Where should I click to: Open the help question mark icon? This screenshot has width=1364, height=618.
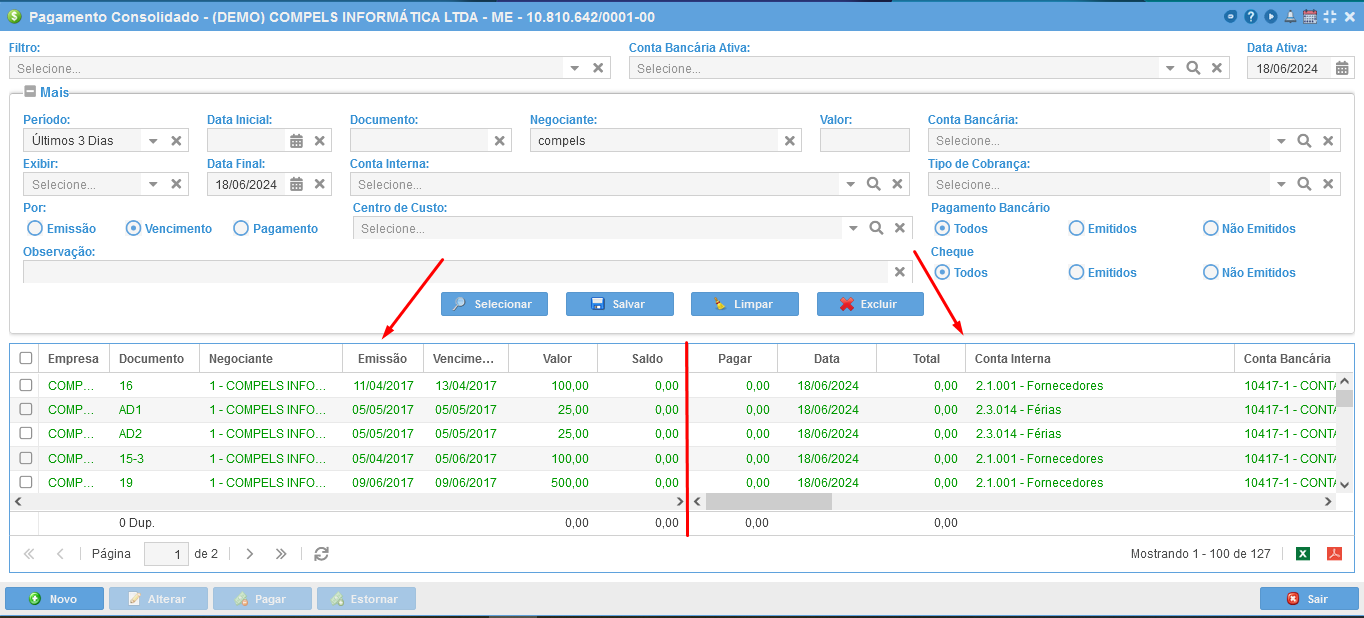pyautogui.click(x=1250, y=16)
